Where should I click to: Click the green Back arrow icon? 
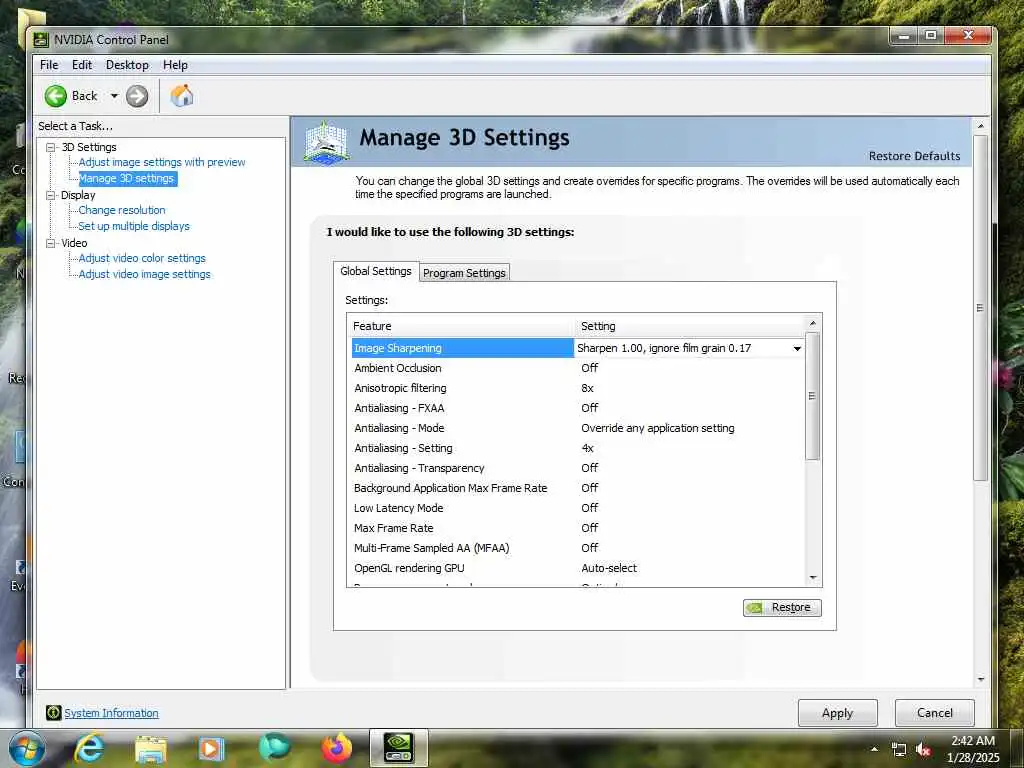tap(56, 96)
